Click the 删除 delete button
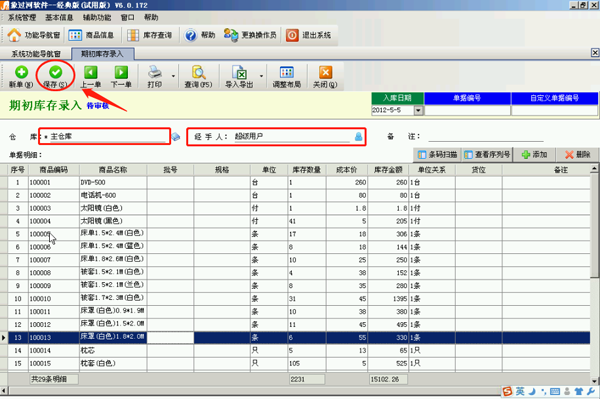Screen dimensions: 600x399 pyautogui.click(x=577, y=155)
